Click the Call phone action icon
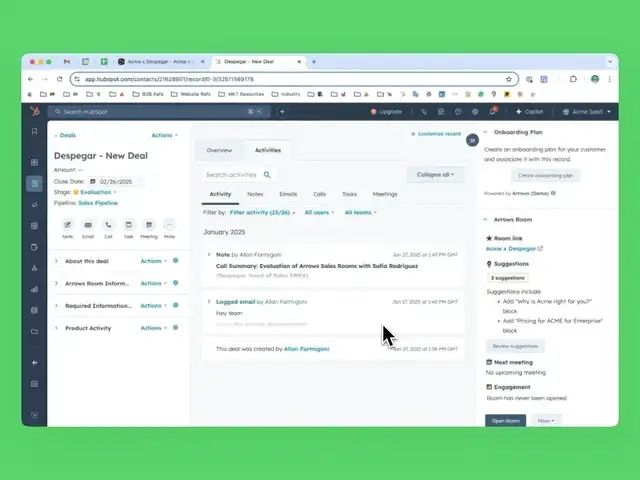The height and width of the screenshot is (480, 640). (x=108, y=225)
